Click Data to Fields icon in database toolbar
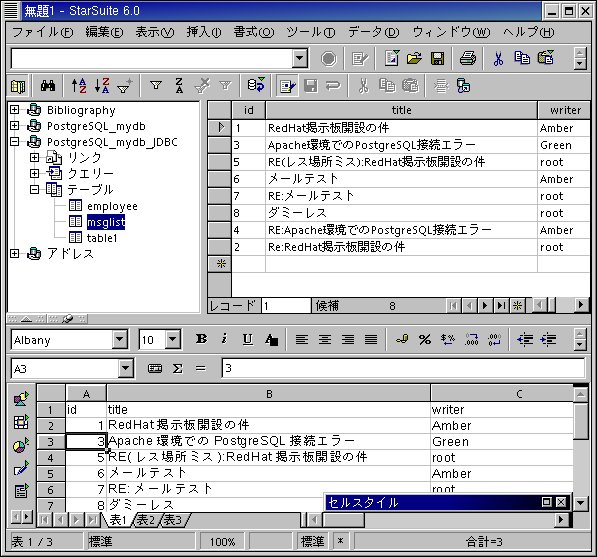The height and width of the screenshot is (557, 597). [x=463, y=86]
